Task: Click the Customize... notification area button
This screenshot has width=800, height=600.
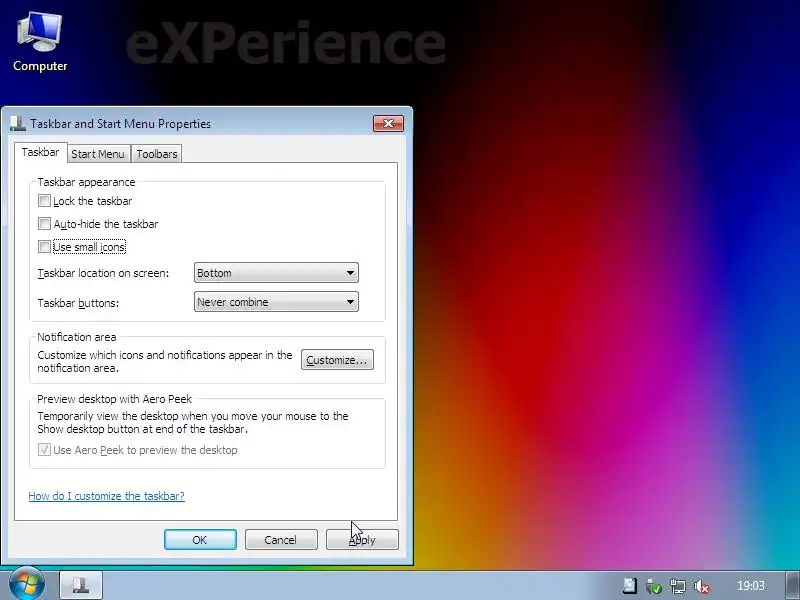Action: 337,360
